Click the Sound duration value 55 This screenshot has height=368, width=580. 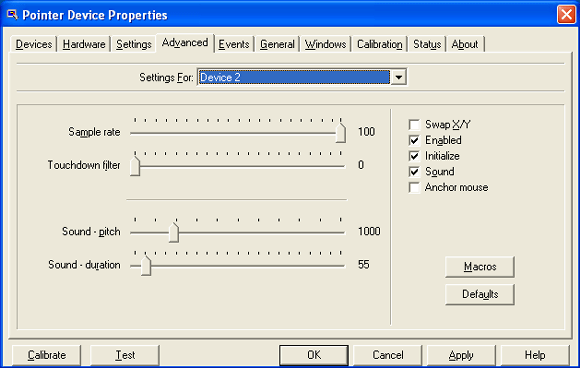363,265
